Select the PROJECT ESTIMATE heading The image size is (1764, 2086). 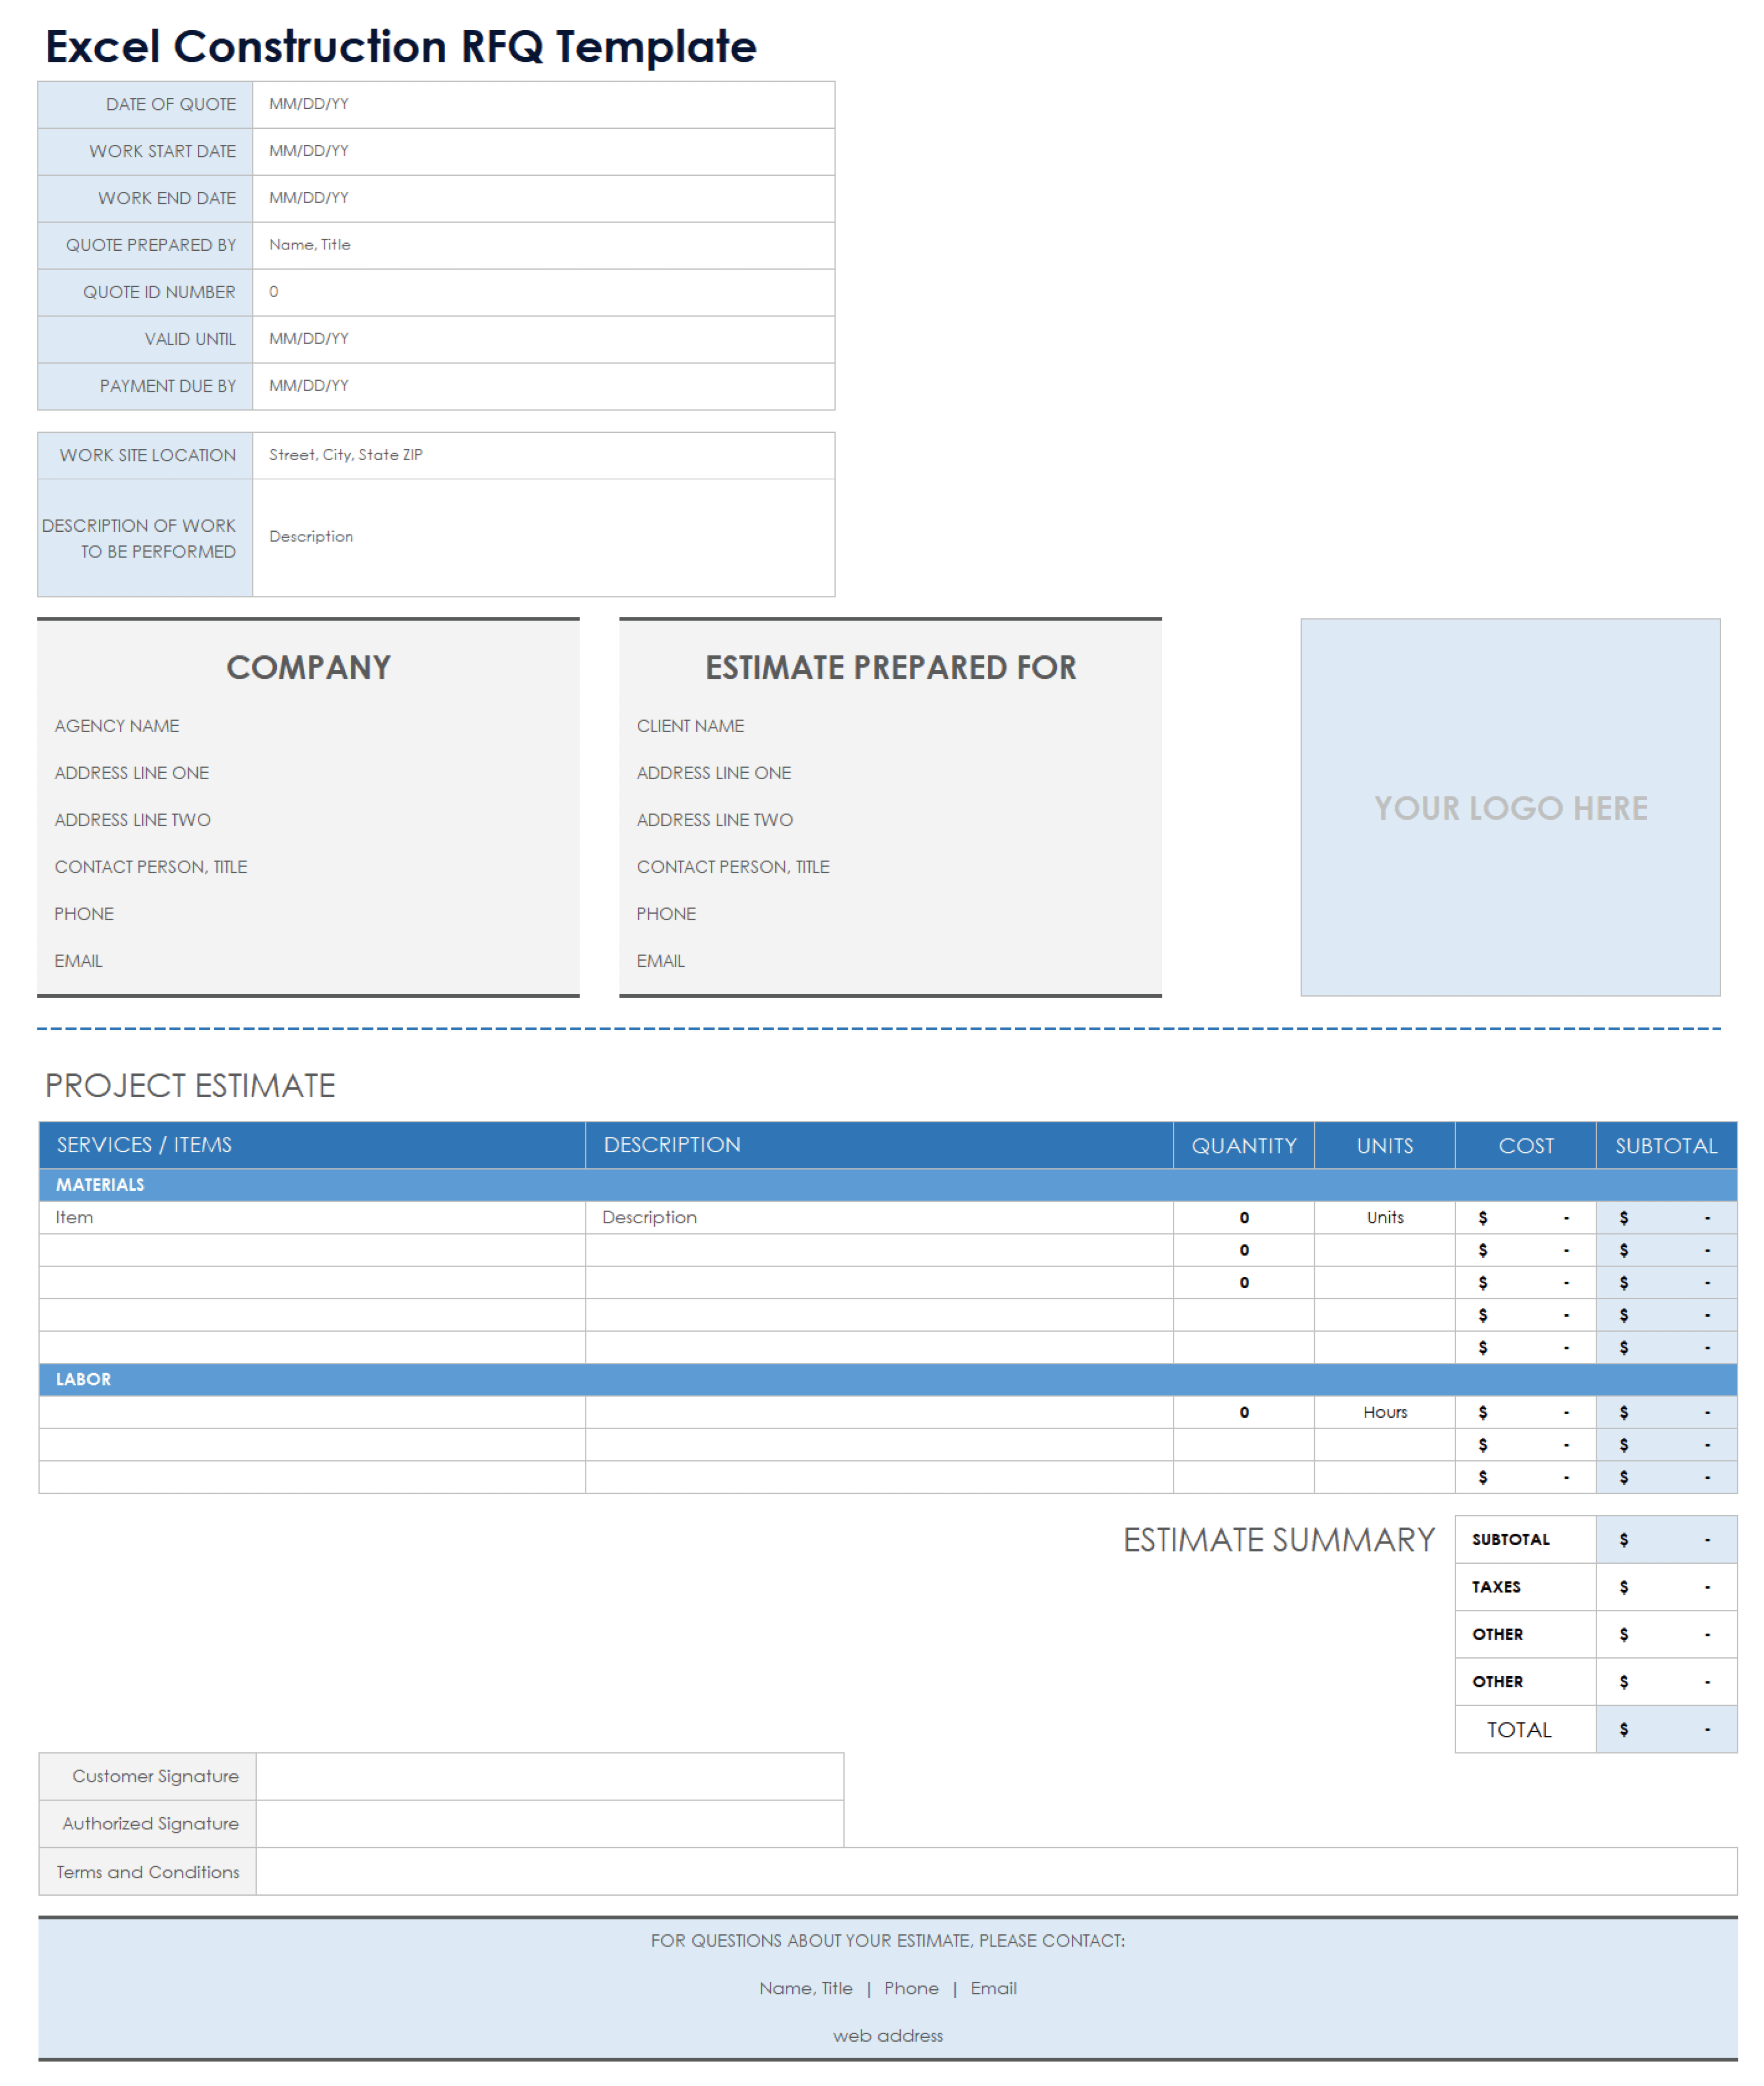tap(190, 1086)
